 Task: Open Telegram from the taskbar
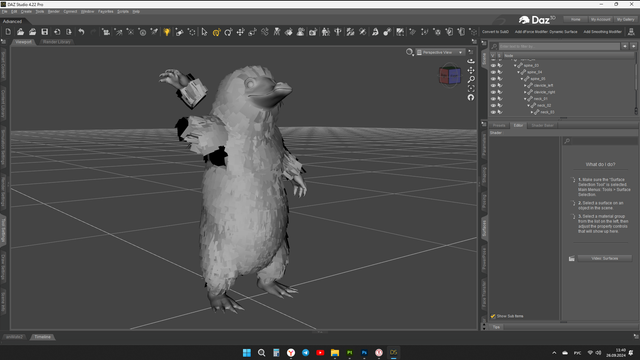click(x=305, y=353)
